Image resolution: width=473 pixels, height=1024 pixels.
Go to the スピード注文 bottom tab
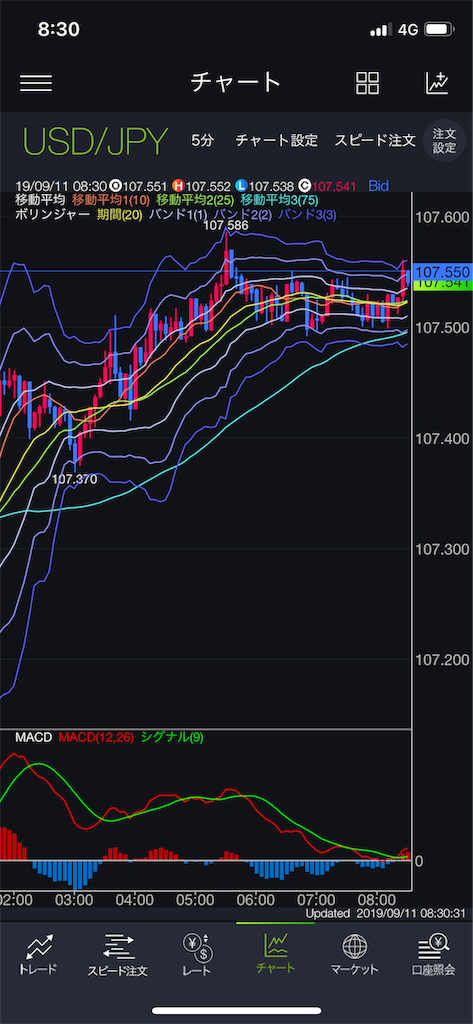coord(118,955)
